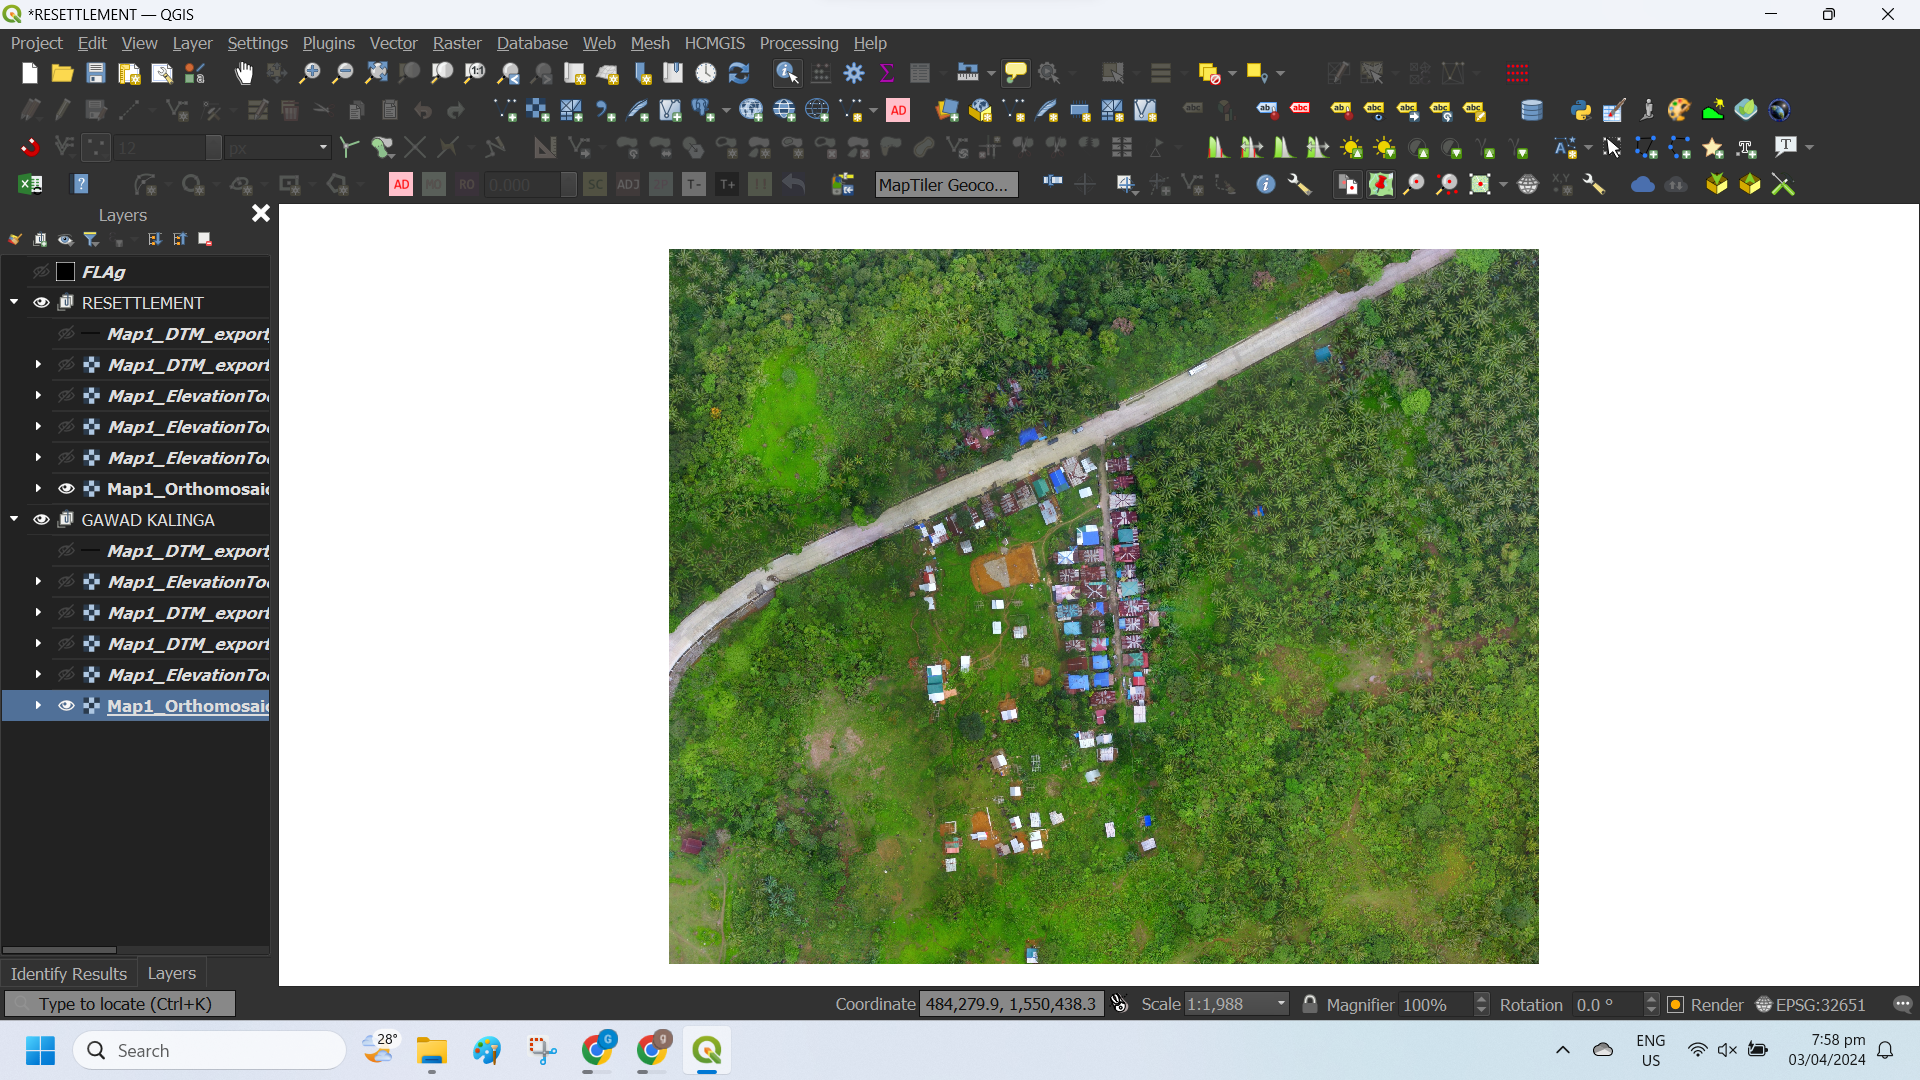The image size is (1920, 1080).
Task: Click the Save Project floppy icon
Action: pos(95,73)
